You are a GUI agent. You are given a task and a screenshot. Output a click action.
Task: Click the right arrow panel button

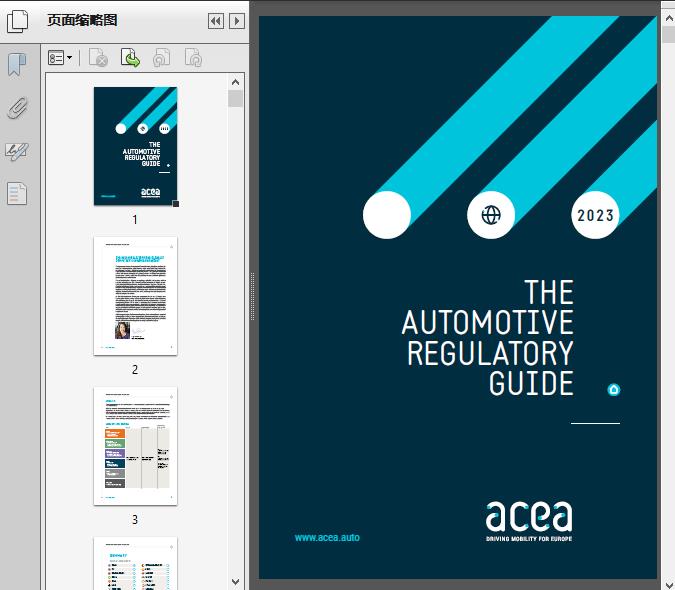(x=237, y=21)
